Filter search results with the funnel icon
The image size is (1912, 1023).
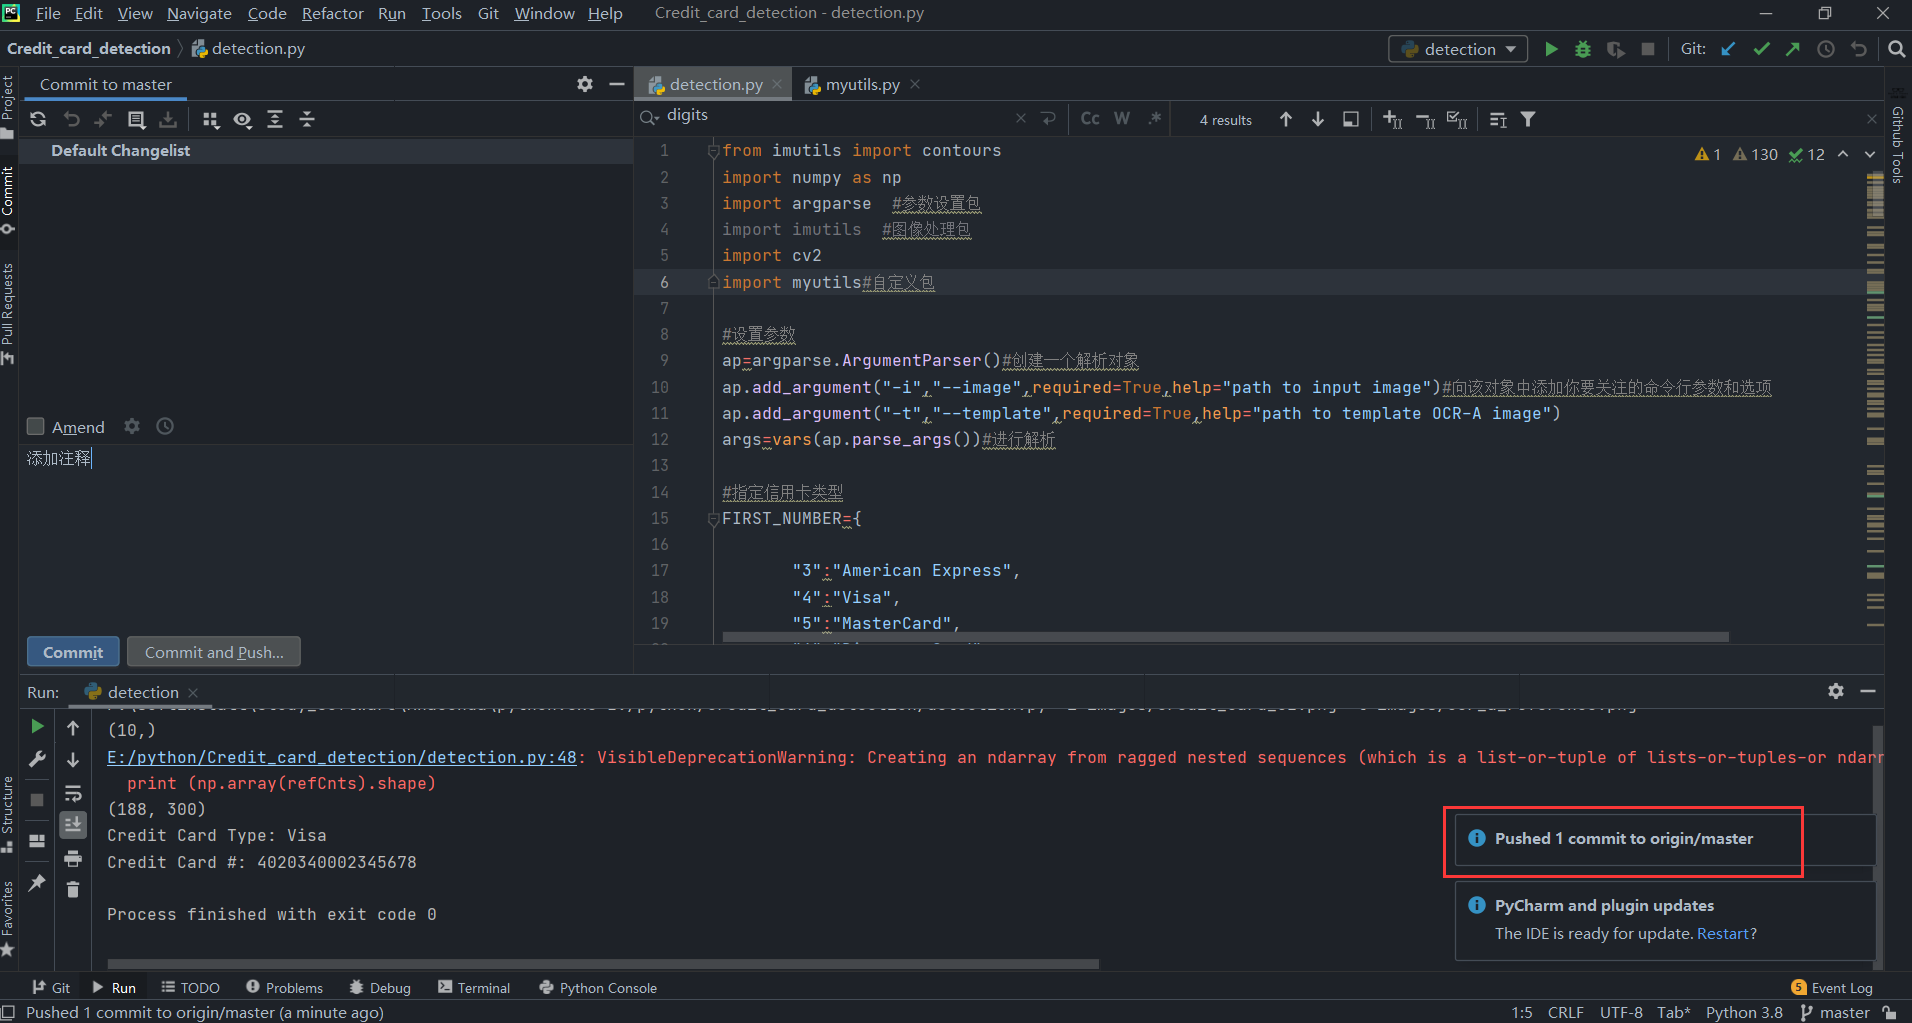(1529, 119)
